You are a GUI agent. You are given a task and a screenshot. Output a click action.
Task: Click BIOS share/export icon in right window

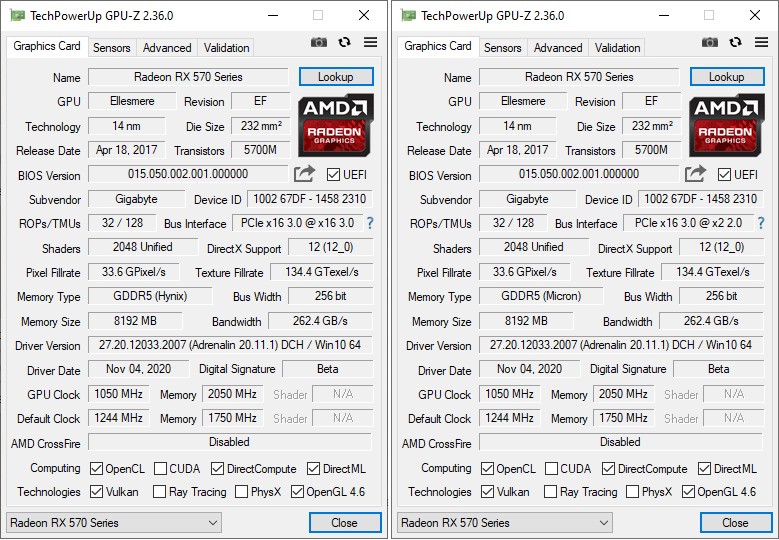695,174
